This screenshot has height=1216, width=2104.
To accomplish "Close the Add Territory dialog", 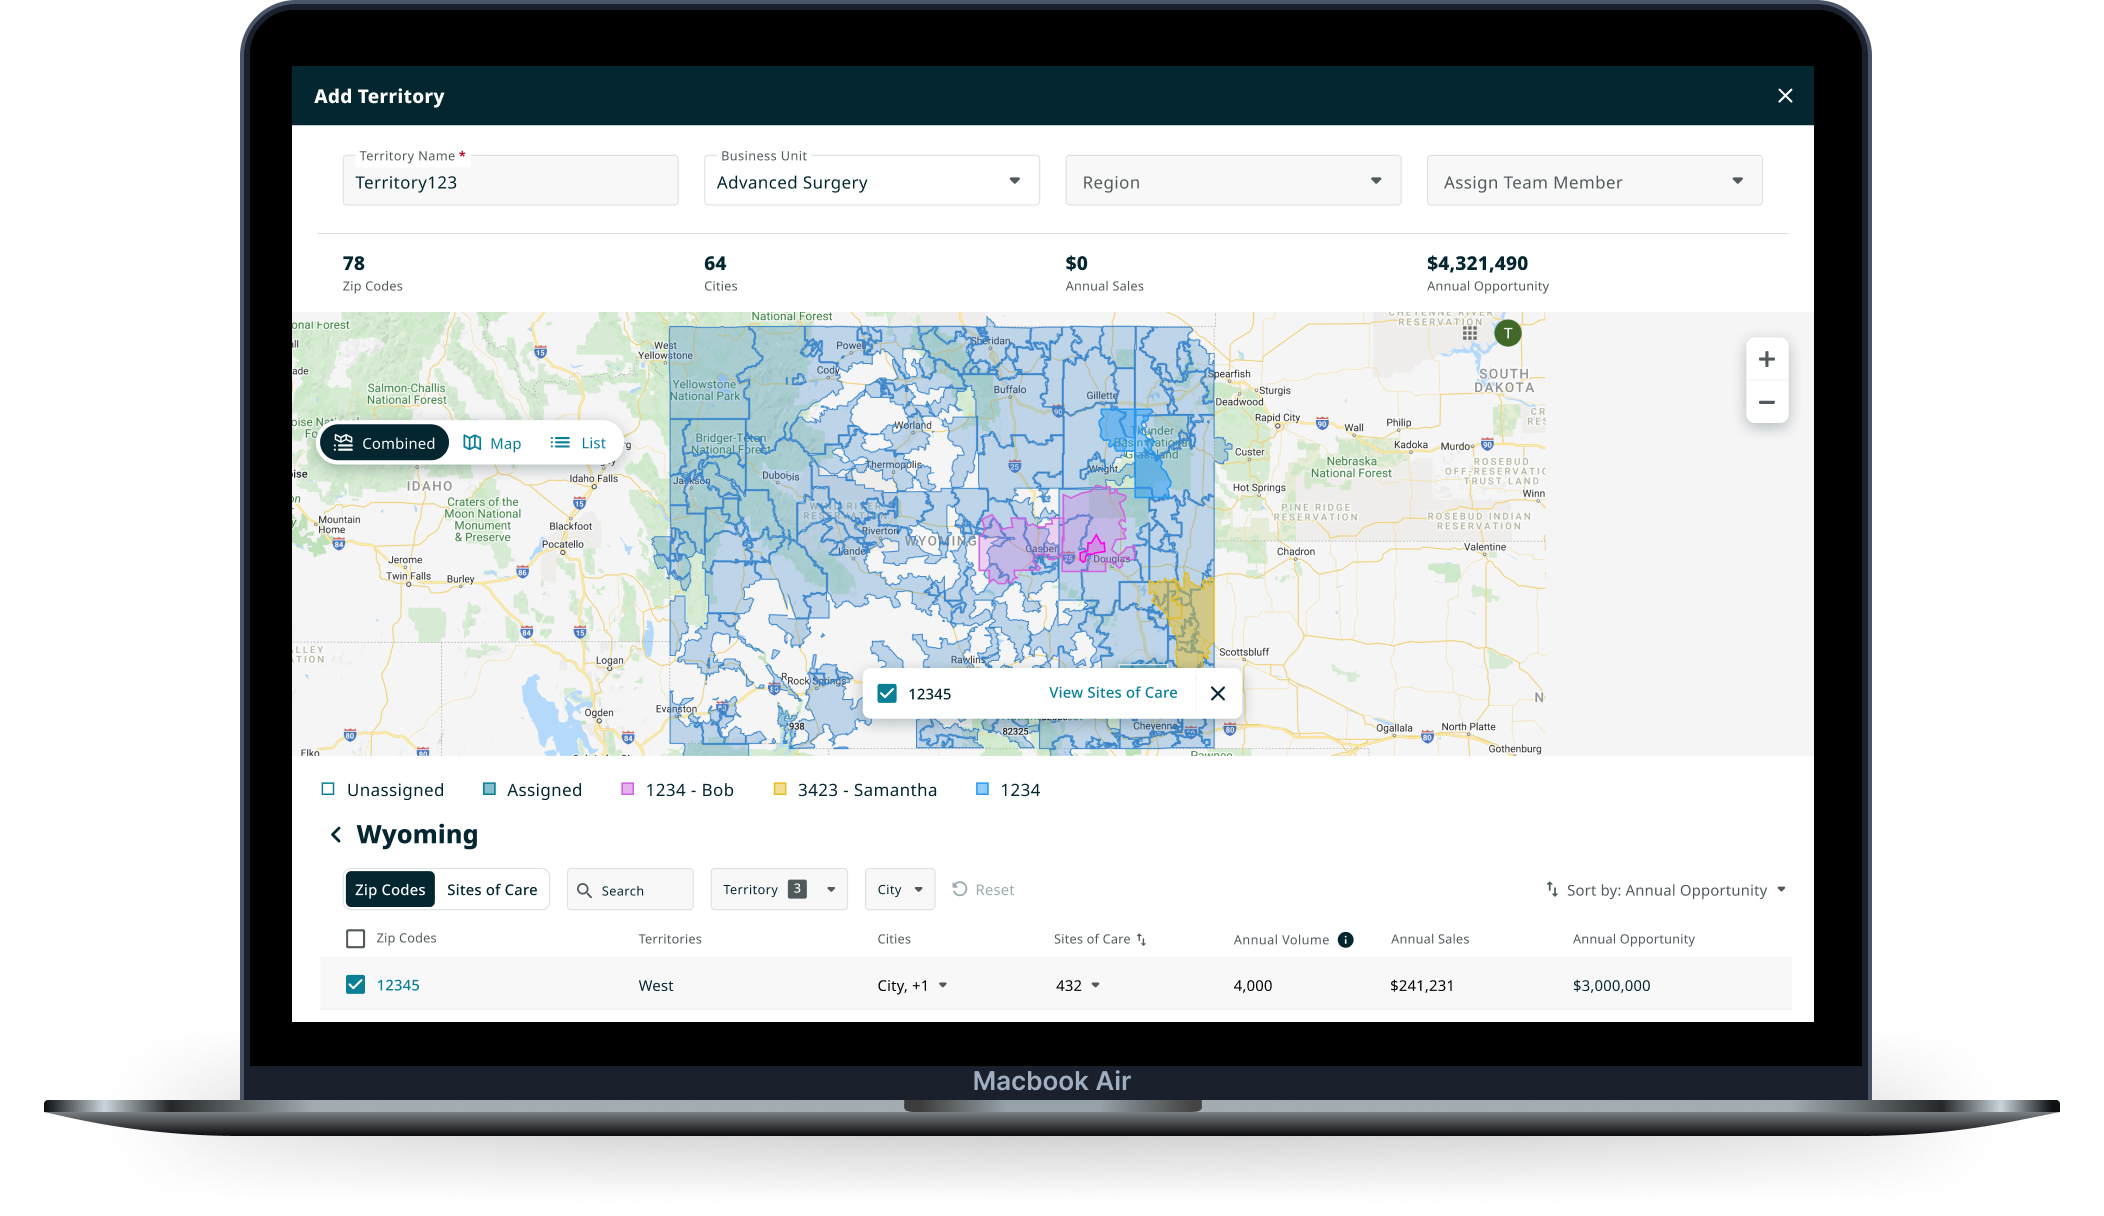I will pyautogui.click(x=1785, y=96).
